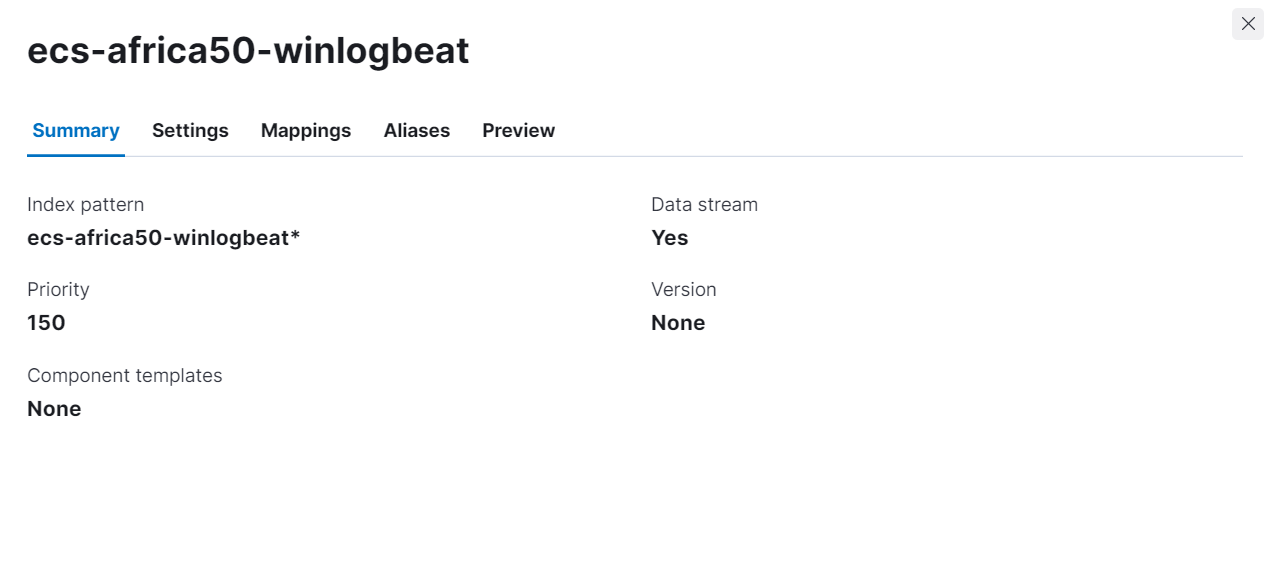The width and height of the screenshot is (1275, 586).
Task: Click the Index pattern label
Action: [85, 205]
